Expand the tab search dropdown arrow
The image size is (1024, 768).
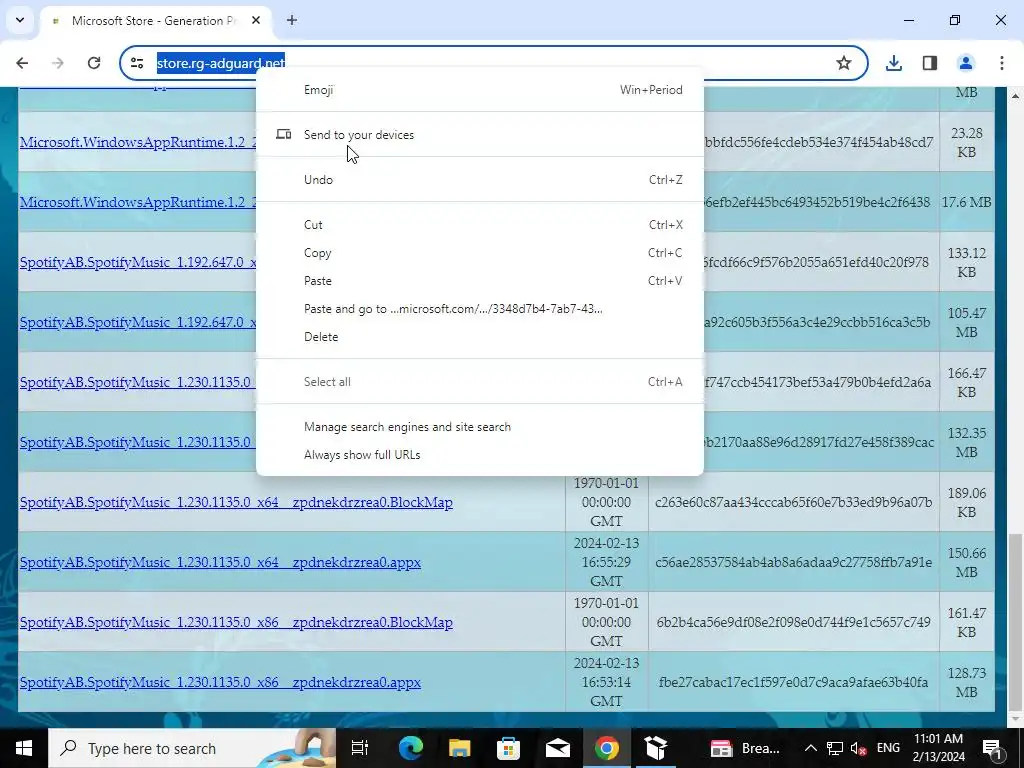click(x=20, y=20)
